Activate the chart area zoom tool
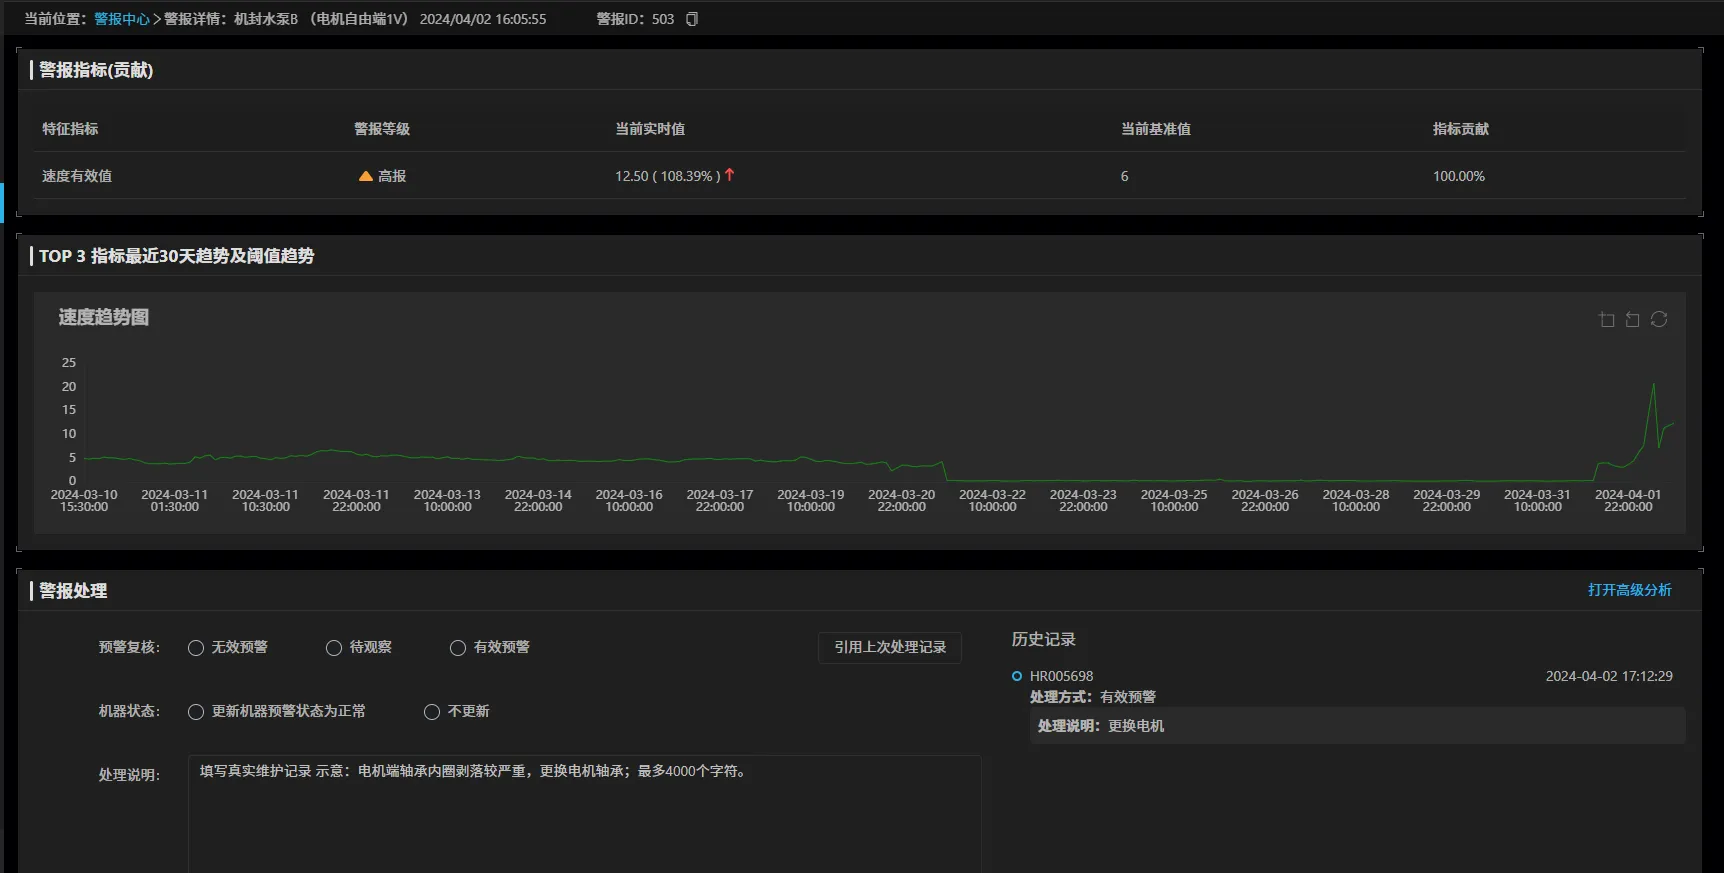Screen dimensions: 1724x873 tap(1607, 320)
